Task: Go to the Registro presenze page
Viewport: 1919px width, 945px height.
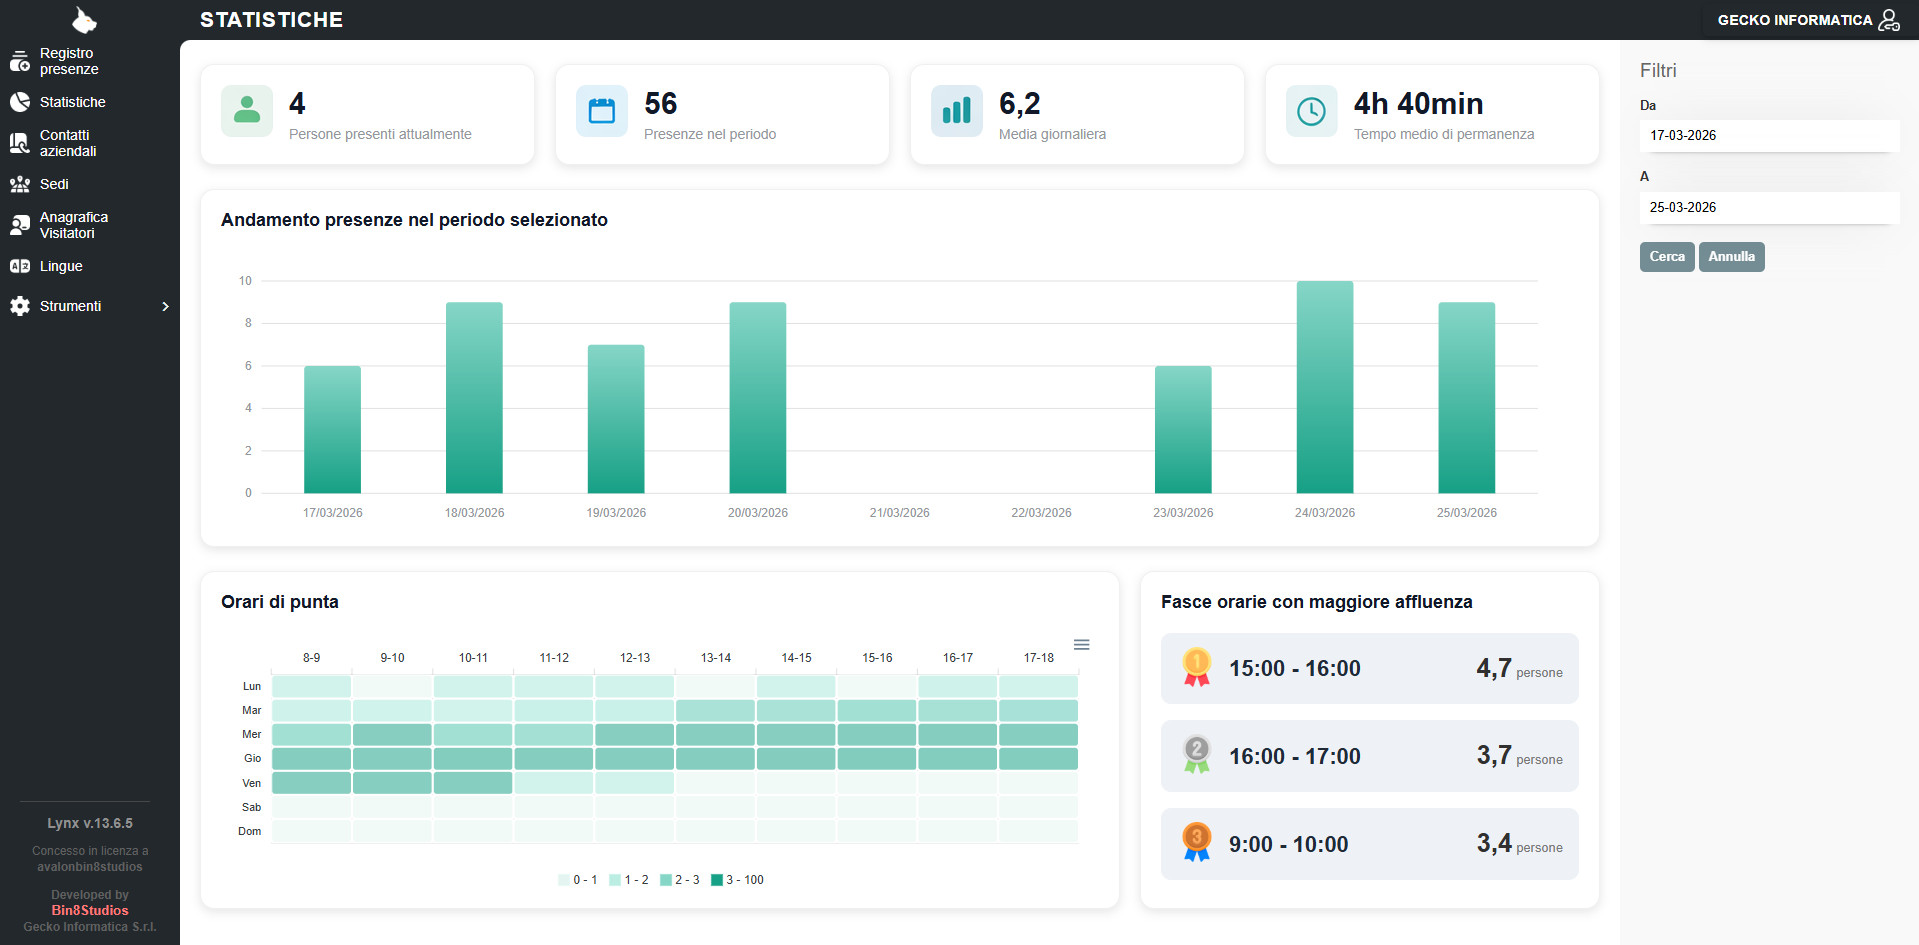Action: (68, 61)
